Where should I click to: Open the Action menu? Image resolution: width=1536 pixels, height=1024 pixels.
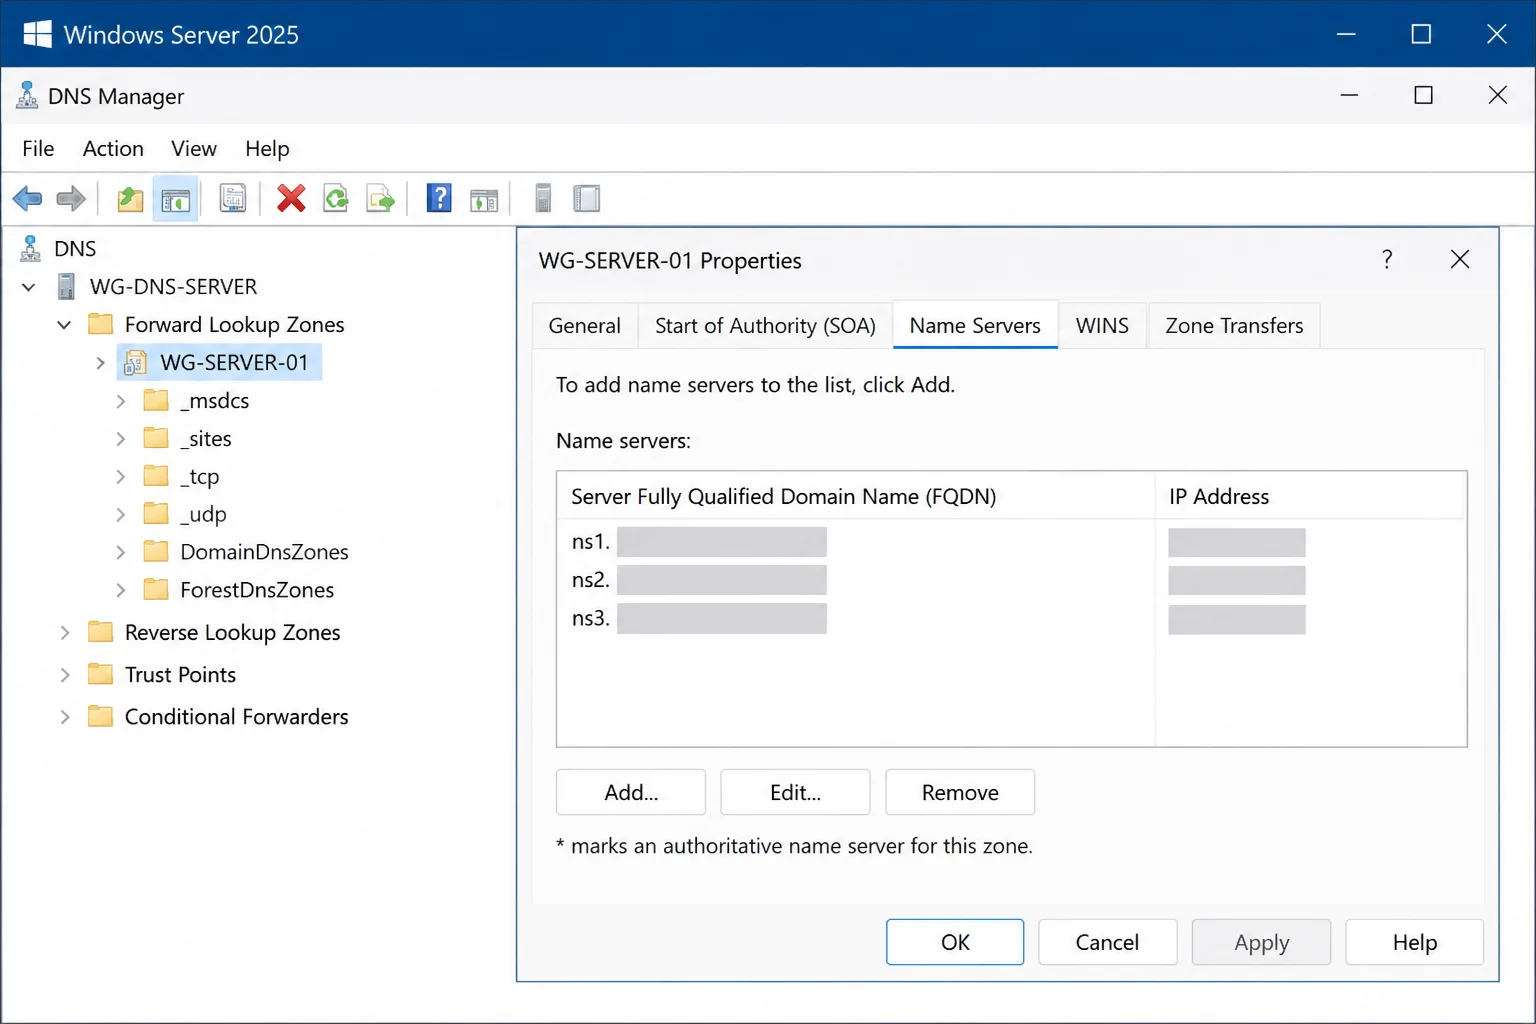[113, 148]
